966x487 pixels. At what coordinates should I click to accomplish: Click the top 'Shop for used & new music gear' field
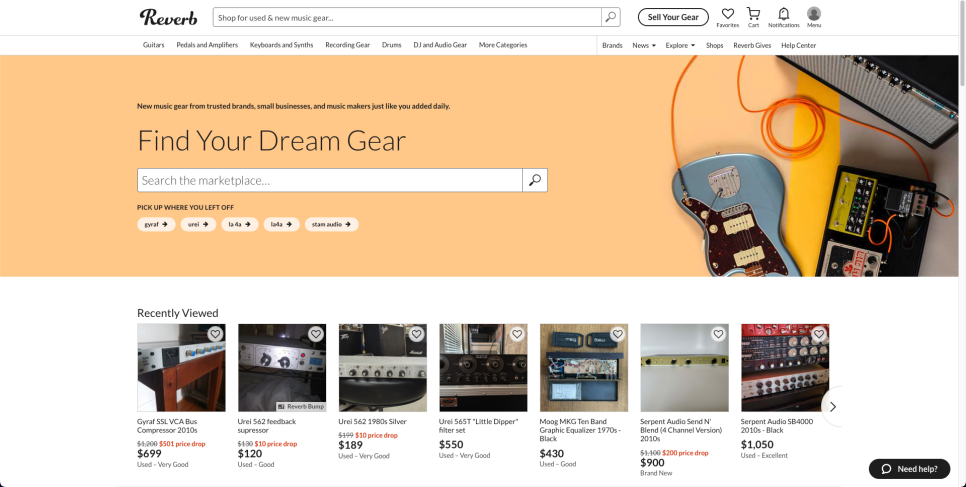[x=407, y=17]
